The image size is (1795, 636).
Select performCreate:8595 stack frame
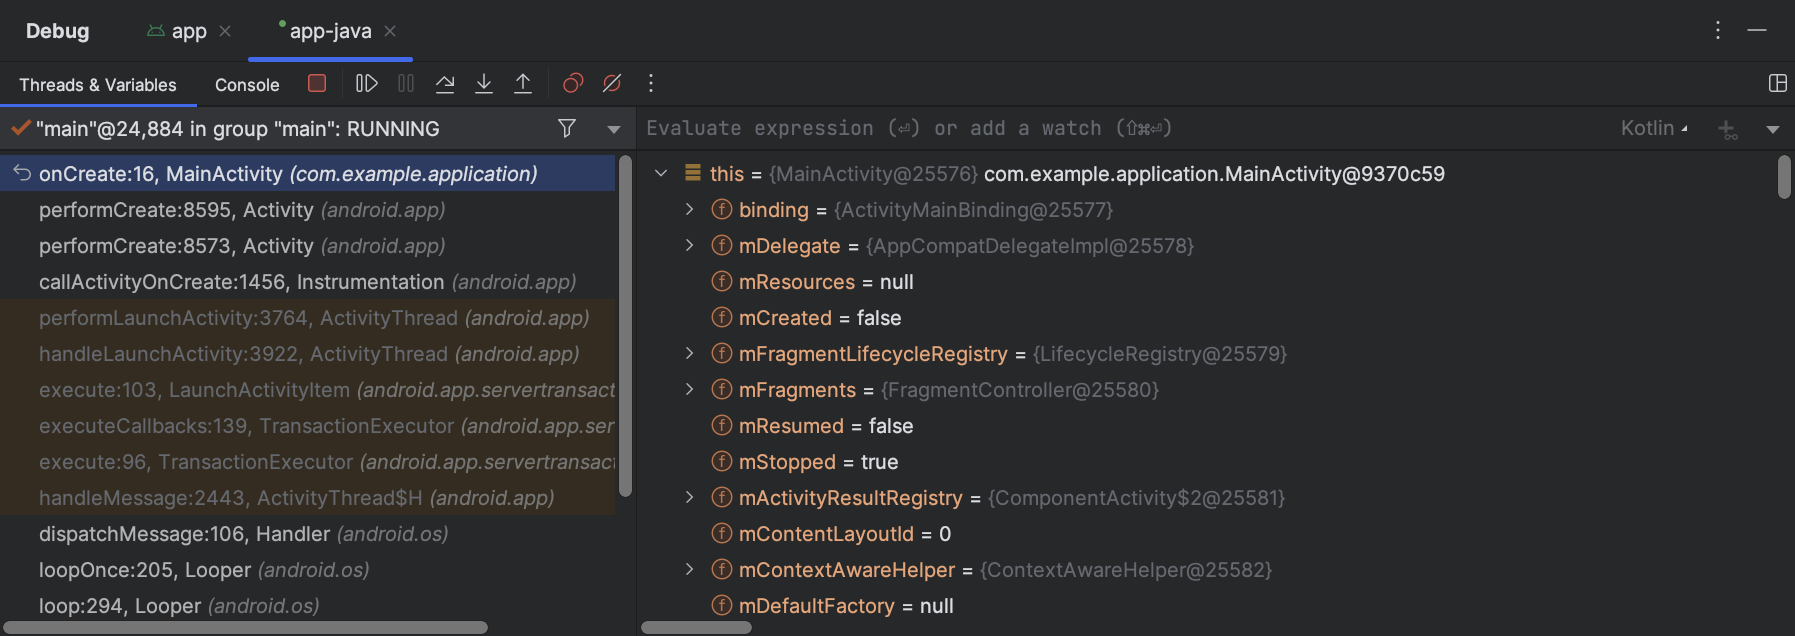241,210
